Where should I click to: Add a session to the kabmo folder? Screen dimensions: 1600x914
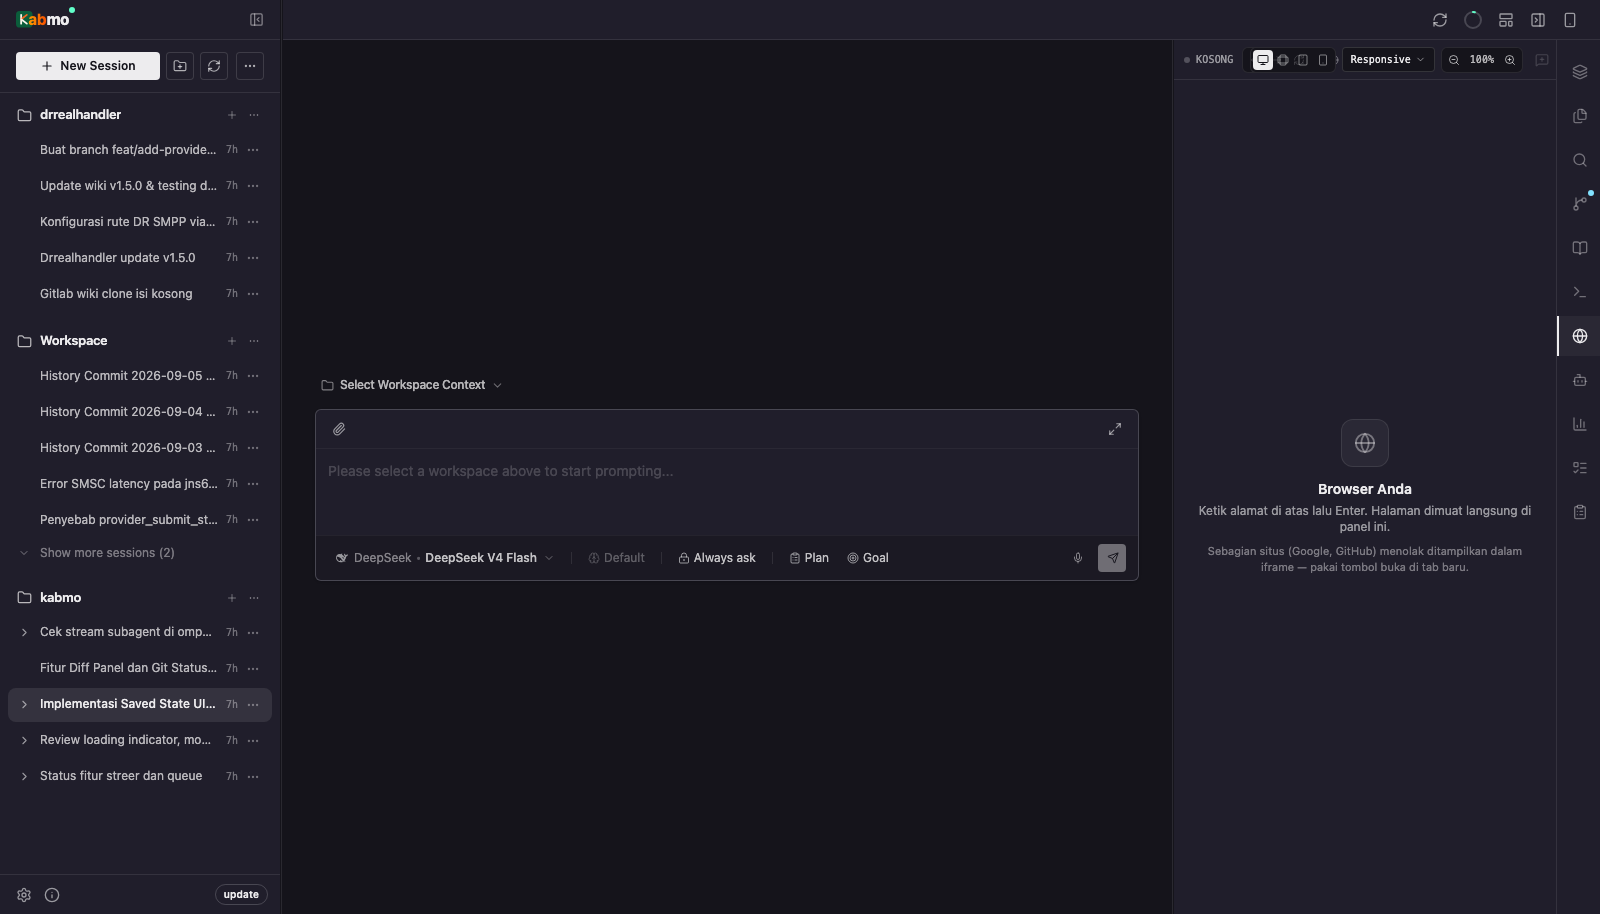pyautogui.click(x=232, y=598)
